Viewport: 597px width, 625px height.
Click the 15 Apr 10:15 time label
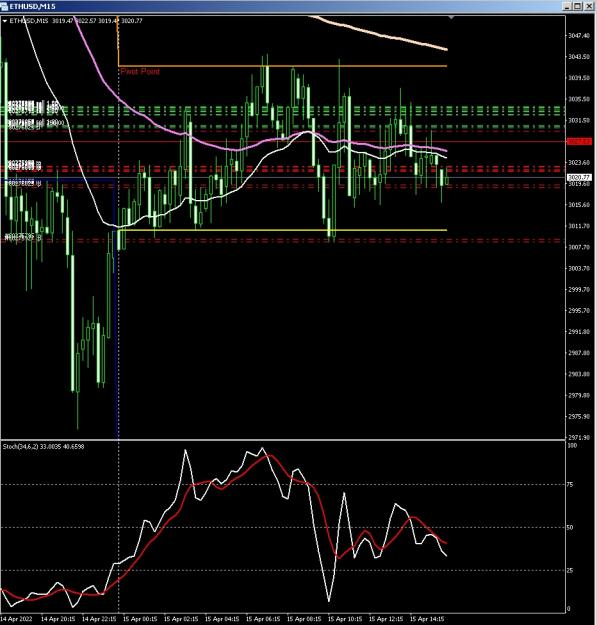tap(345, 619)
